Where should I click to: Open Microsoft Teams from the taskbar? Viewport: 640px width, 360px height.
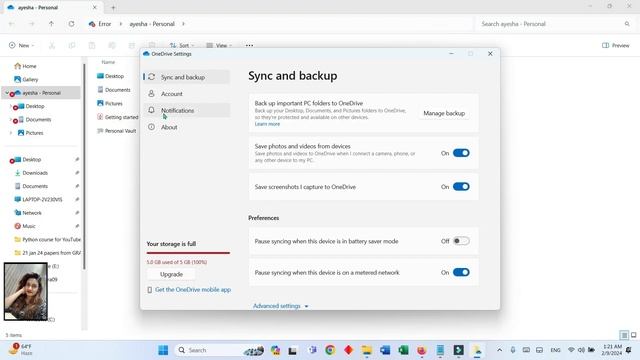[312, 350]
